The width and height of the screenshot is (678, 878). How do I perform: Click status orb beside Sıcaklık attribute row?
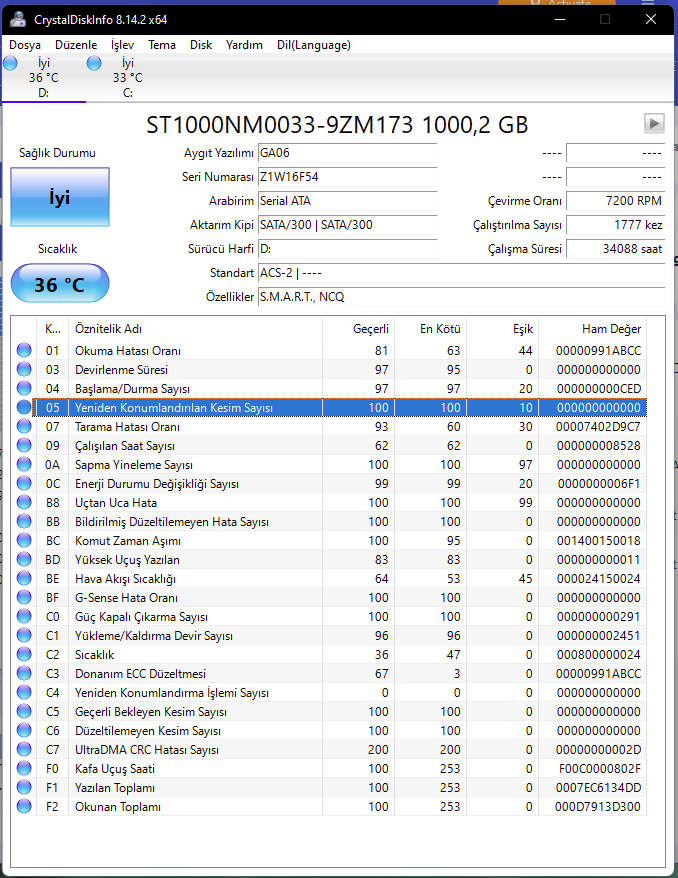[24, 655]
